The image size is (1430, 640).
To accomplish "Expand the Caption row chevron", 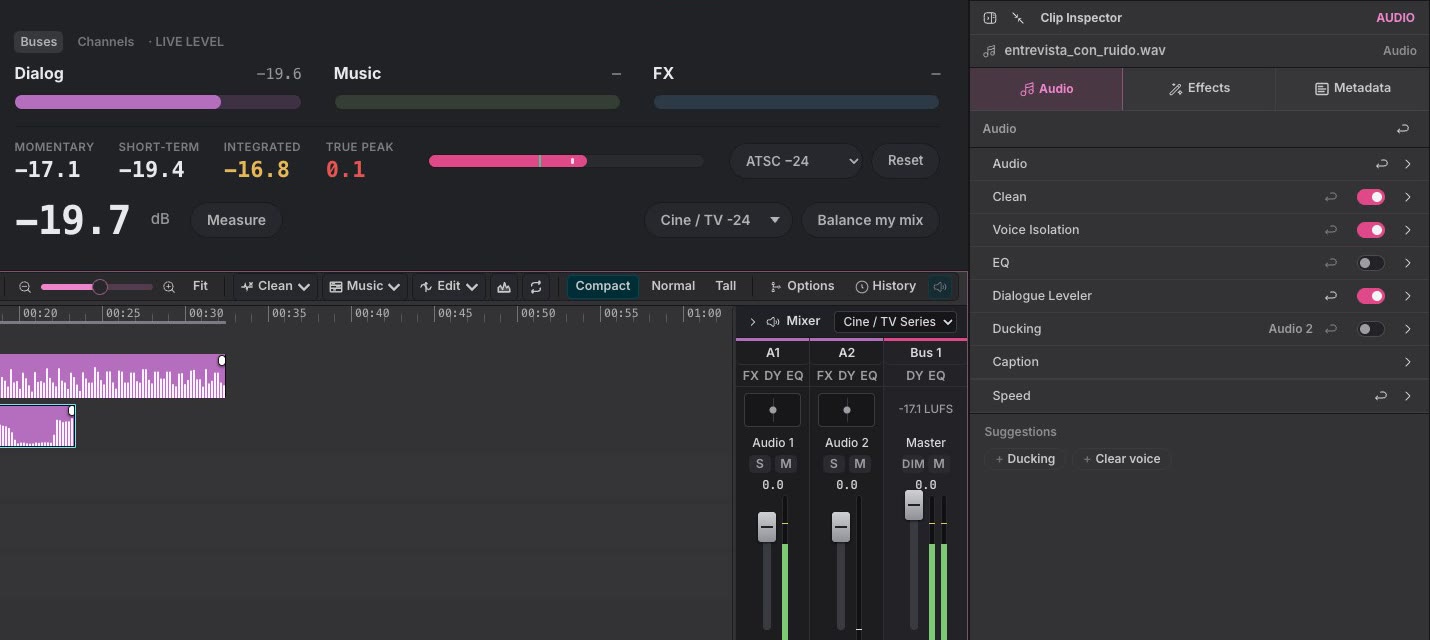I will (x=1407, y=362).
